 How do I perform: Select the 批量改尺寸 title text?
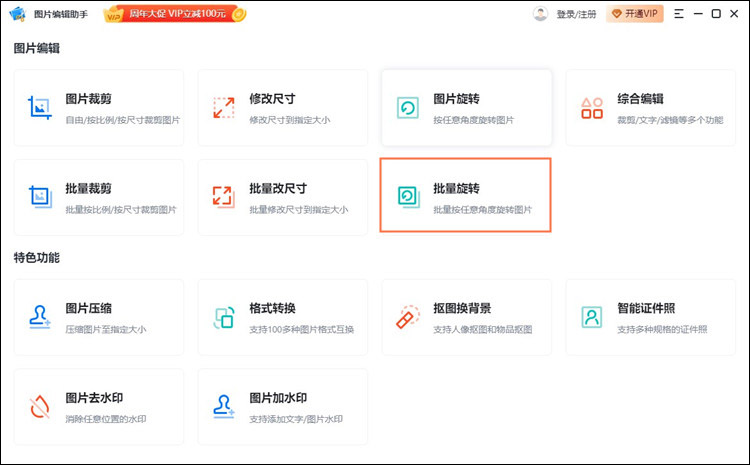pos(278,188)
